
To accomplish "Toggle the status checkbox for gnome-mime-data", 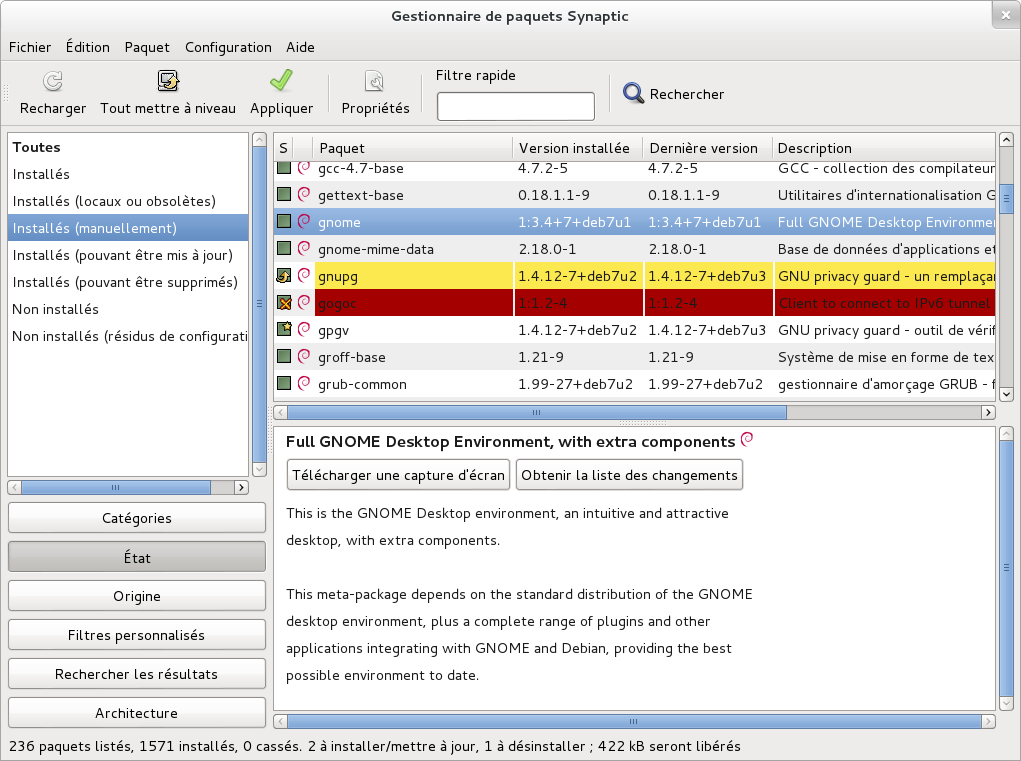I will click(286, 249).
